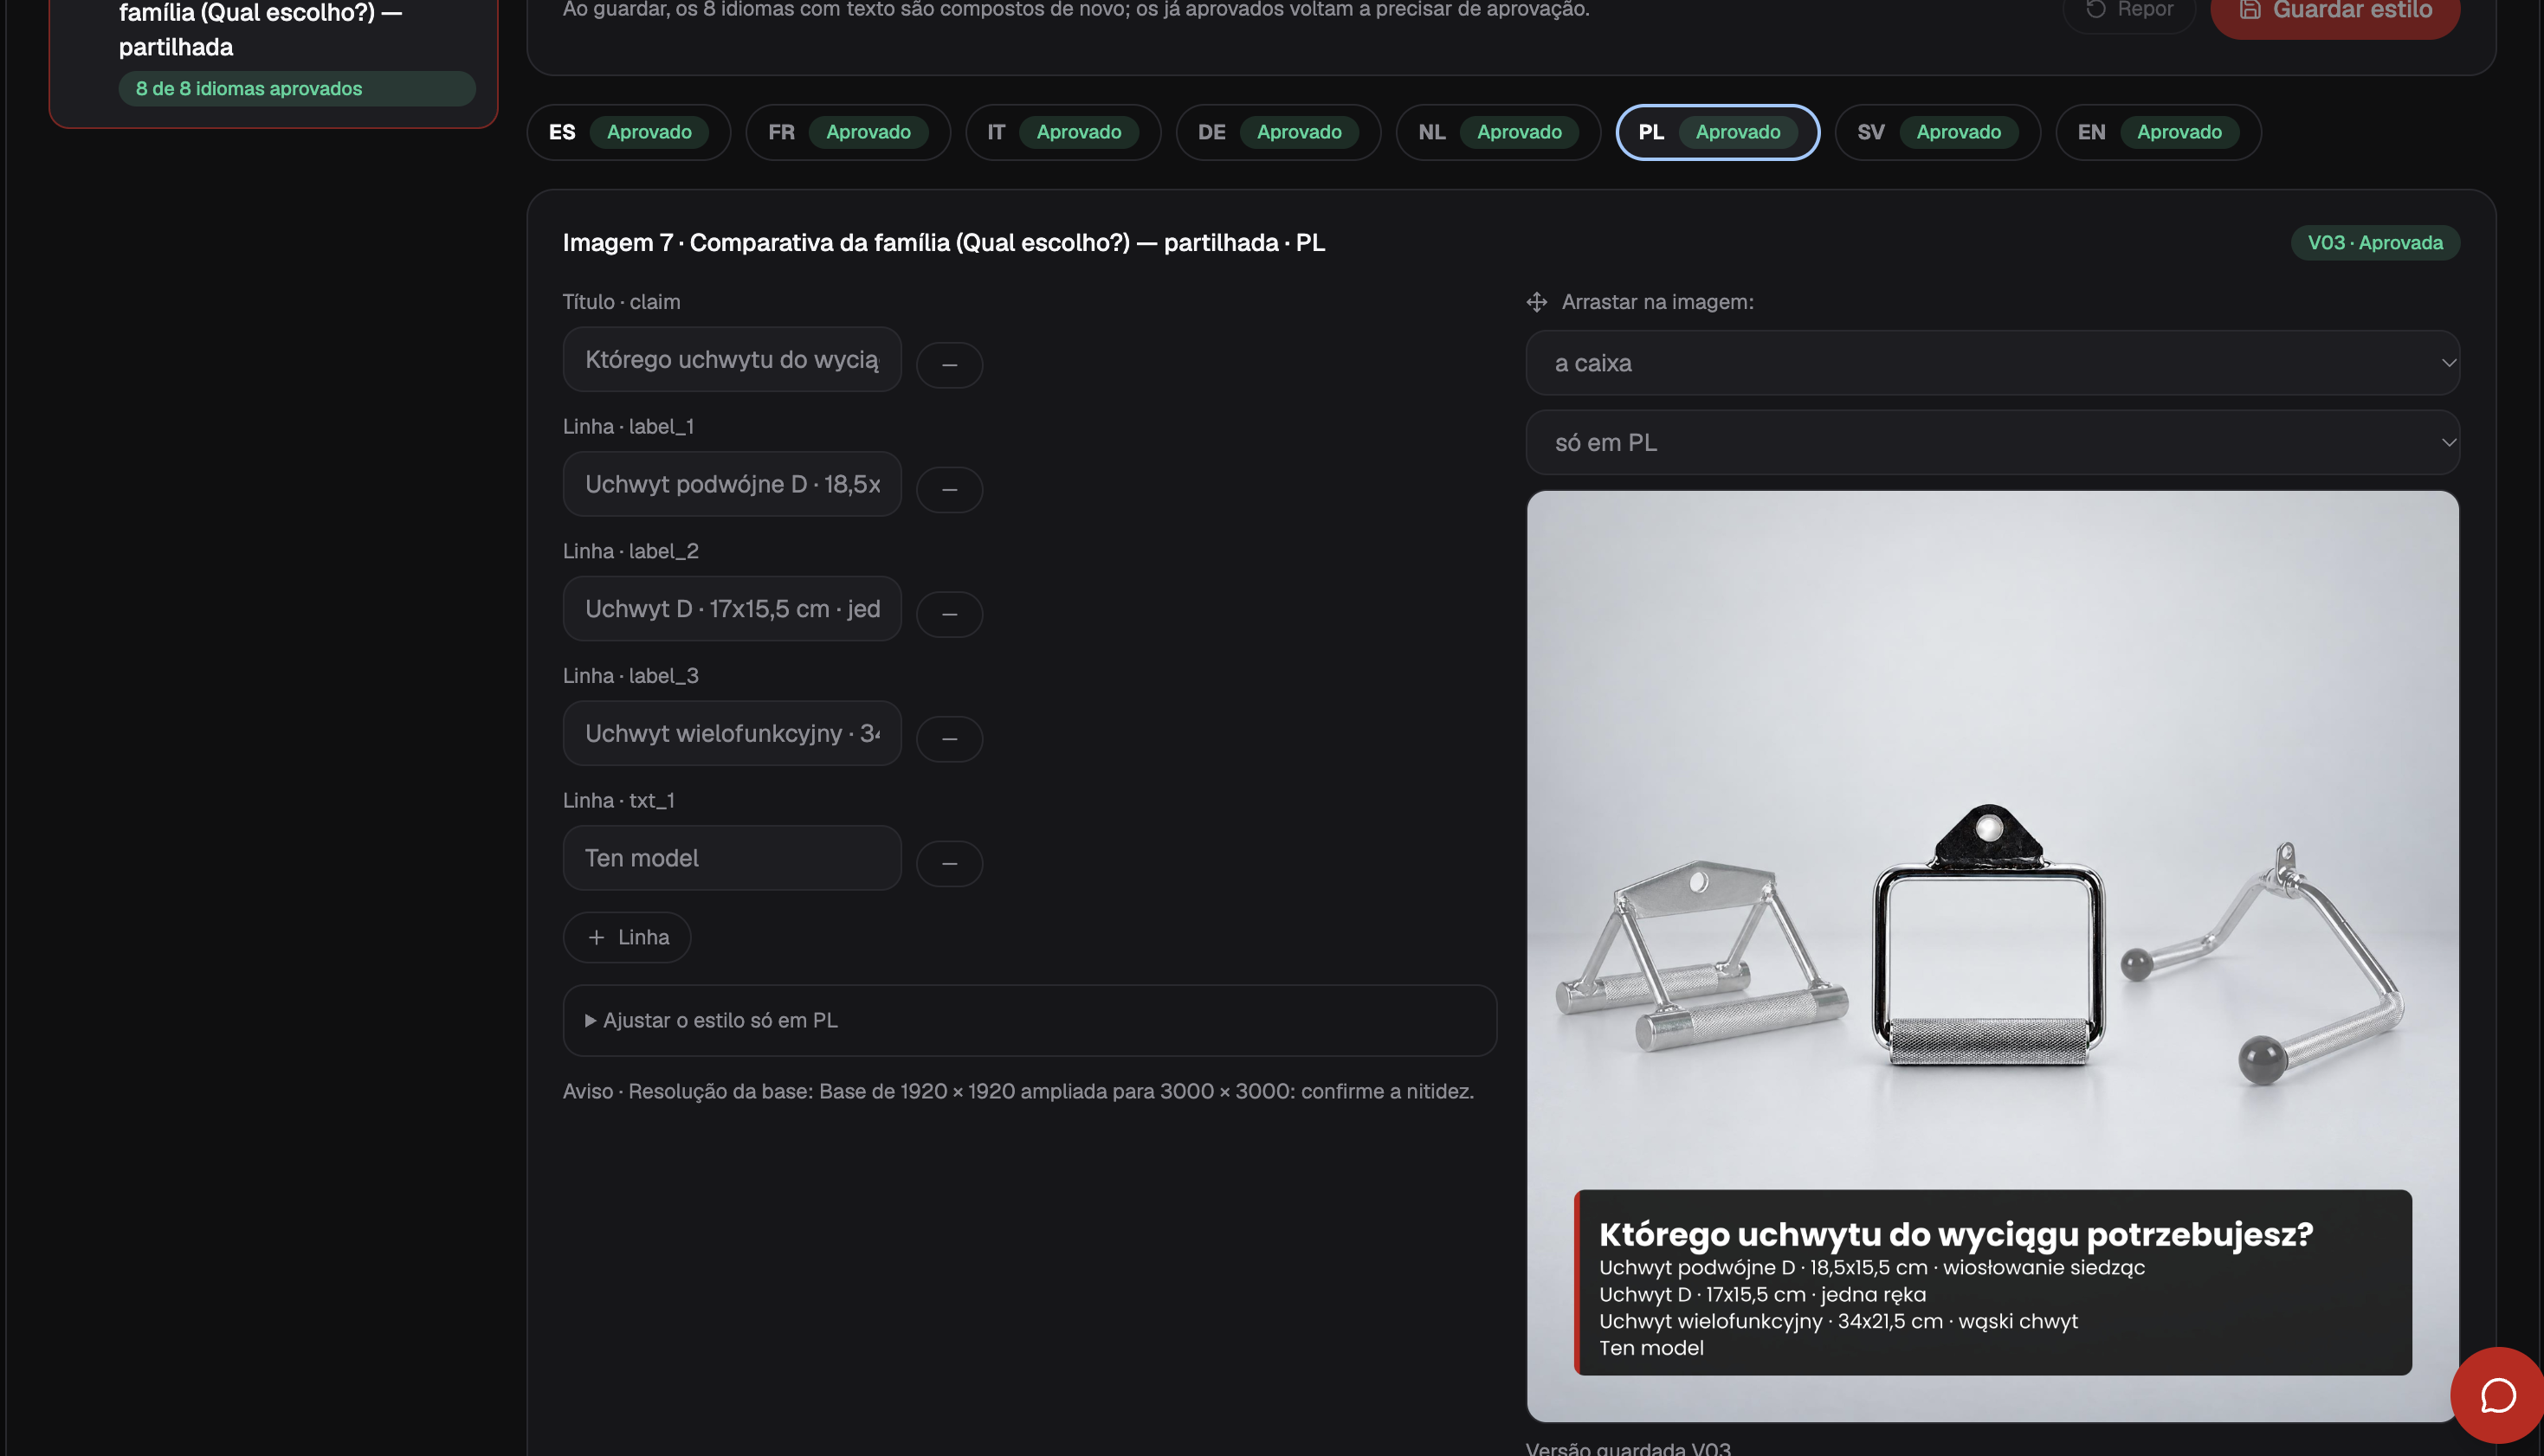The width and height of the screenshot is (2544, 1456).
Task: Add a new line with + Linha
Action: [627, 937]
